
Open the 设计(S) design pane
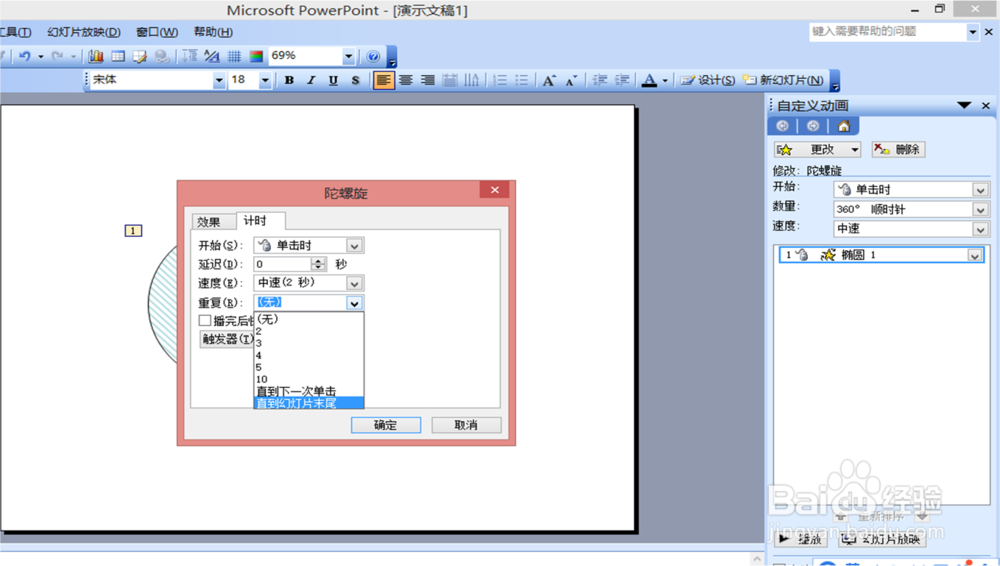(x=707, y=80)
